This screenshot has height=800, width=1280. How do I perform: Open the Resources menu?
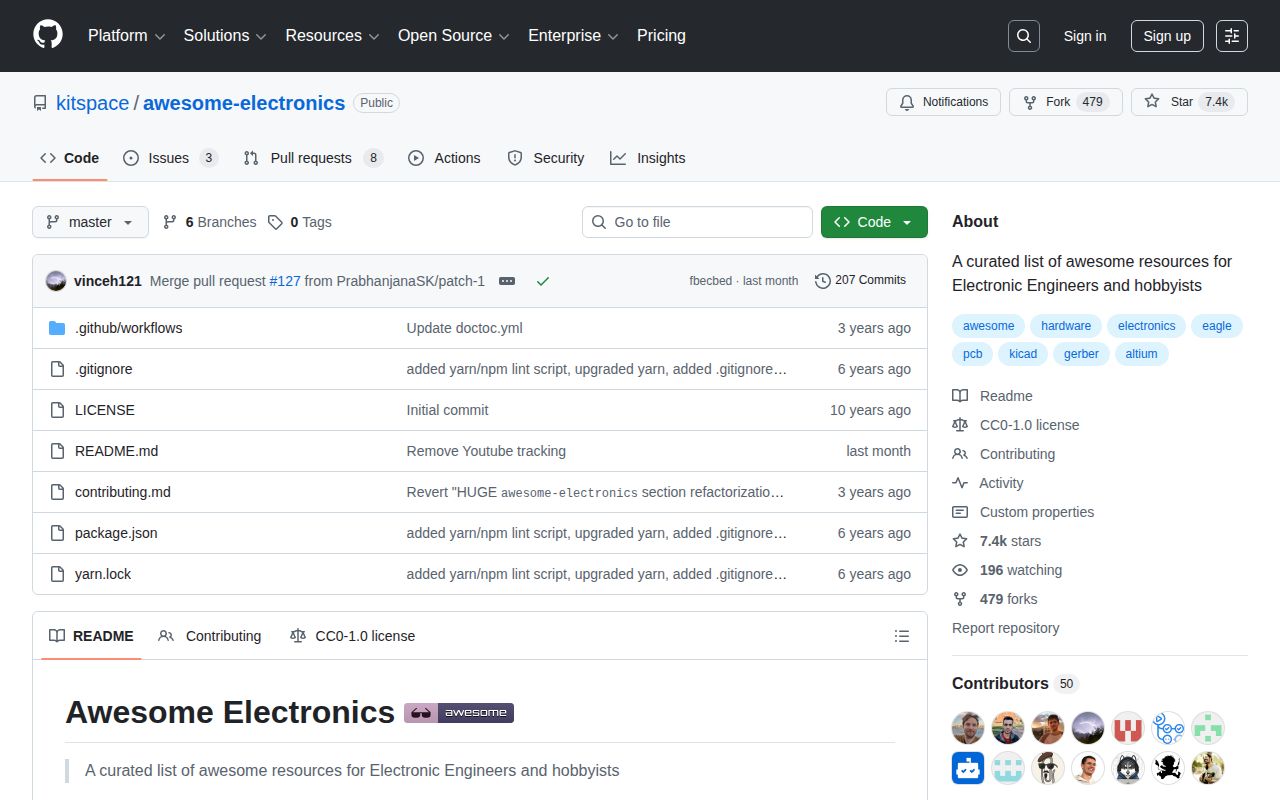click(x=331, y=36)
